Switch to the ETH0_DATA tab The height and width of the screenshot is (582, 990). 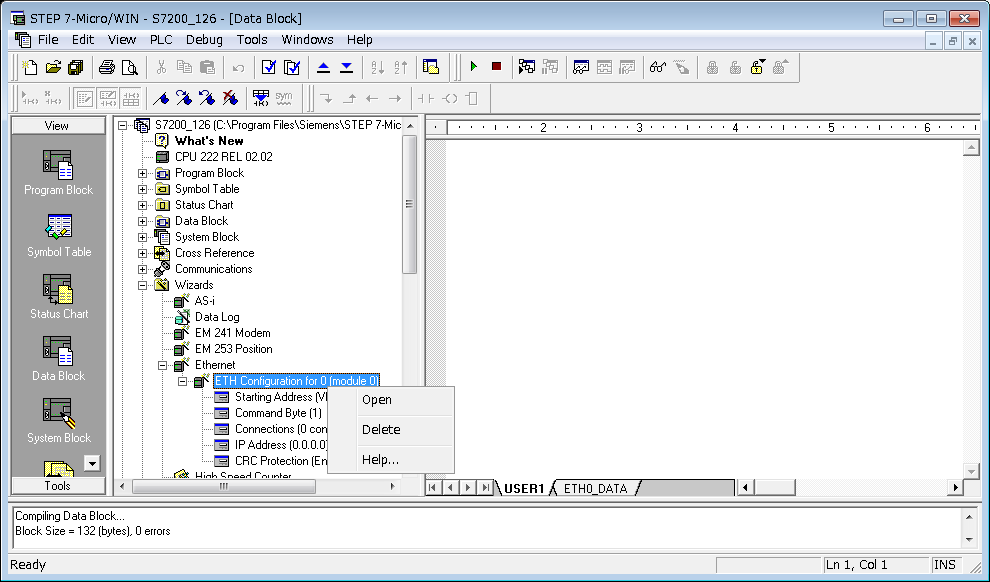(595, 488)
